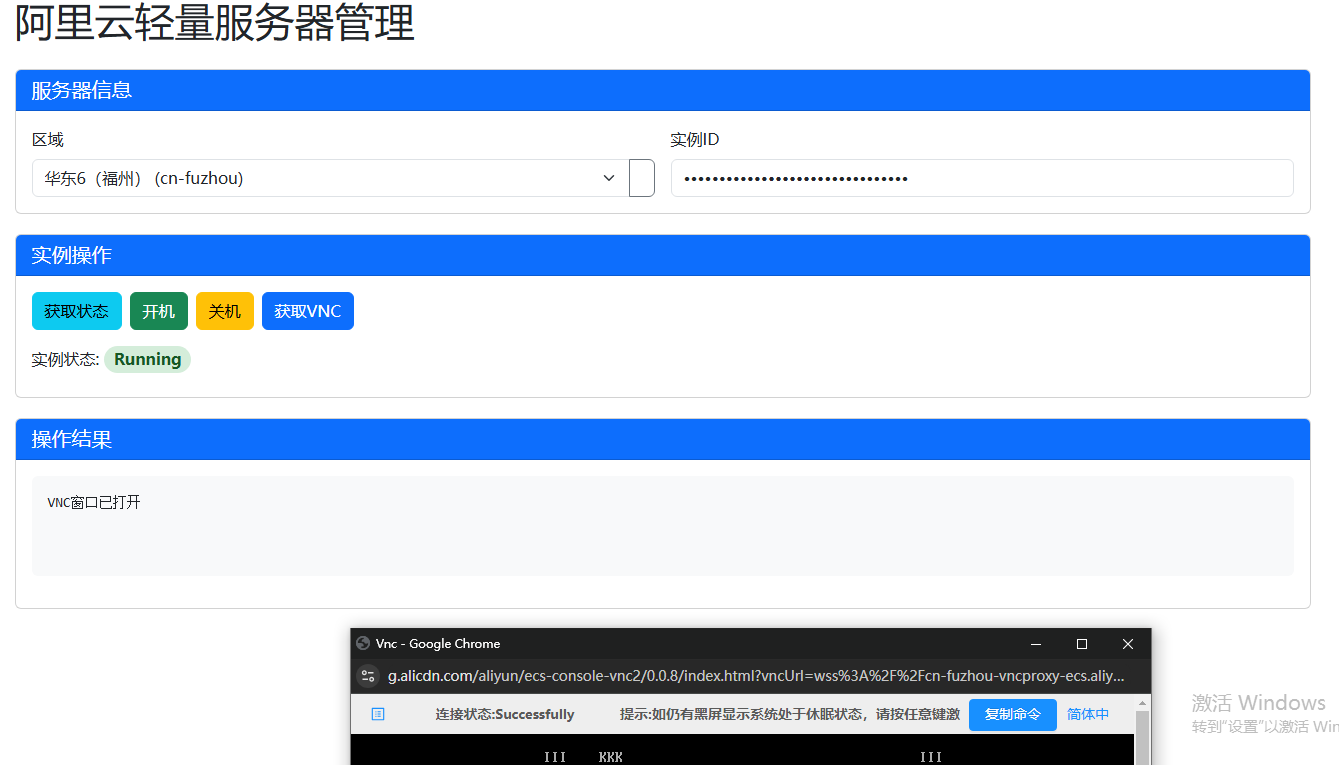Click 复制命令 button in VNC window

click(x=1013, y=714)
